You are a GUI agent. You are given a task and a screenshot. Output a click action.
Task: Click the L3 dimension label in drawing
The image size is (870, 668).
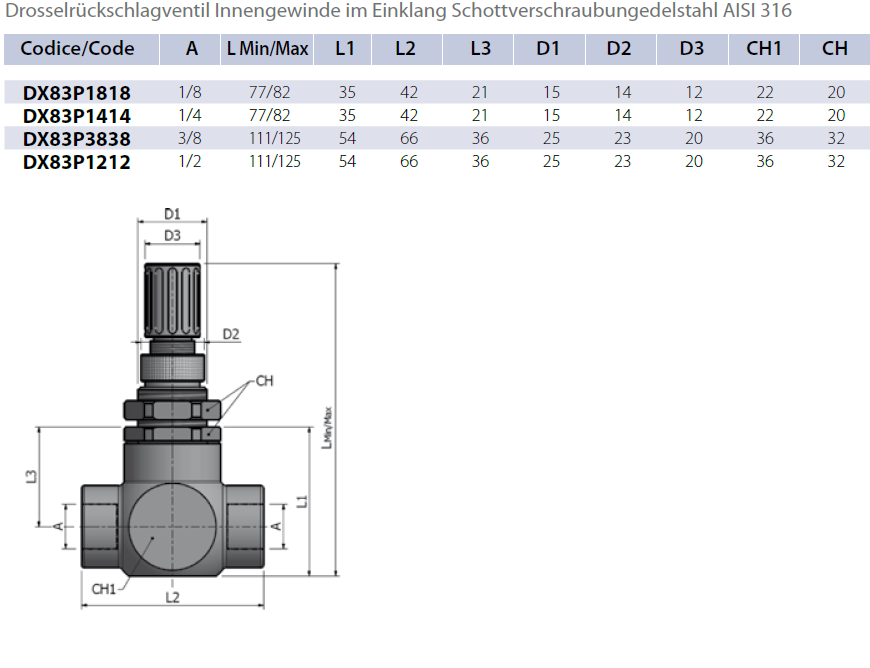coord(32,478)
